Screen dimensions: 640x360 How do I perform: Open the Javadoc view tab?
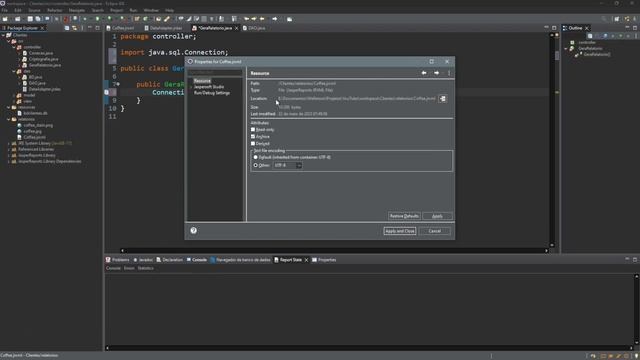143,260
